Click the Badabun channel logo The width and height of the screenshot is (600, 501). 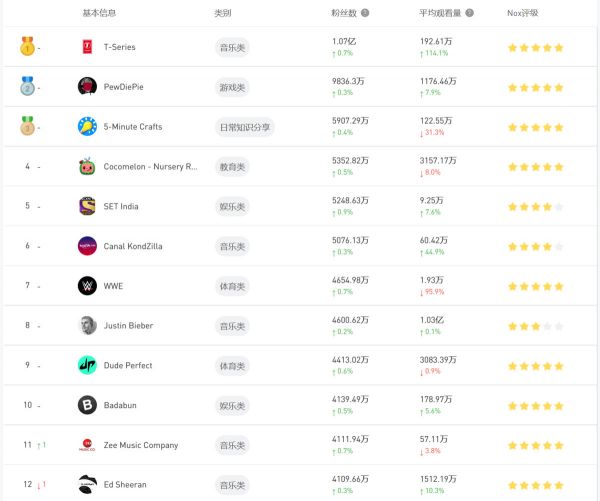[x=87, y=405]
